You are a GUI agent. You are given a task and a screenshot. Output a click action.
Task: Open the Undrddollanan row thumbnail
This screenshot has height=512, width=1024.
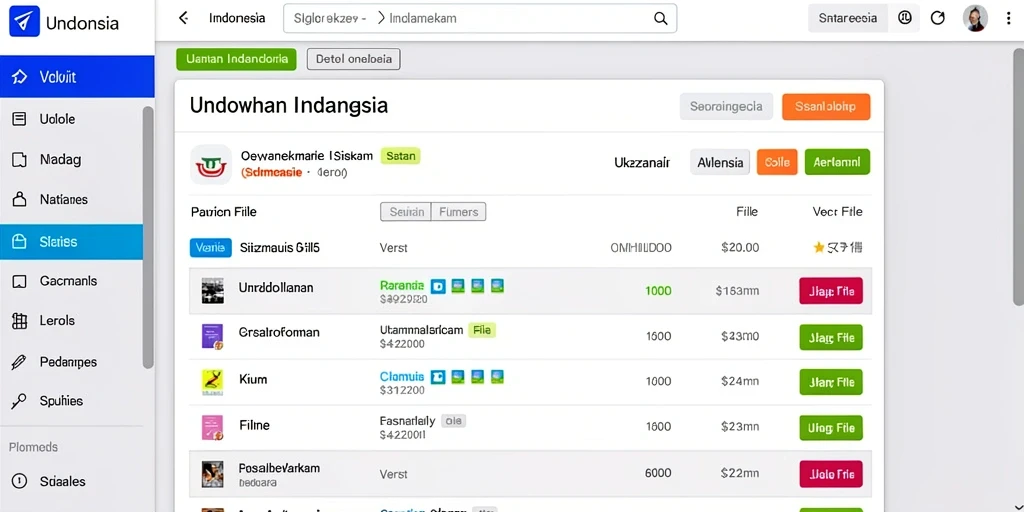(213, 291)
